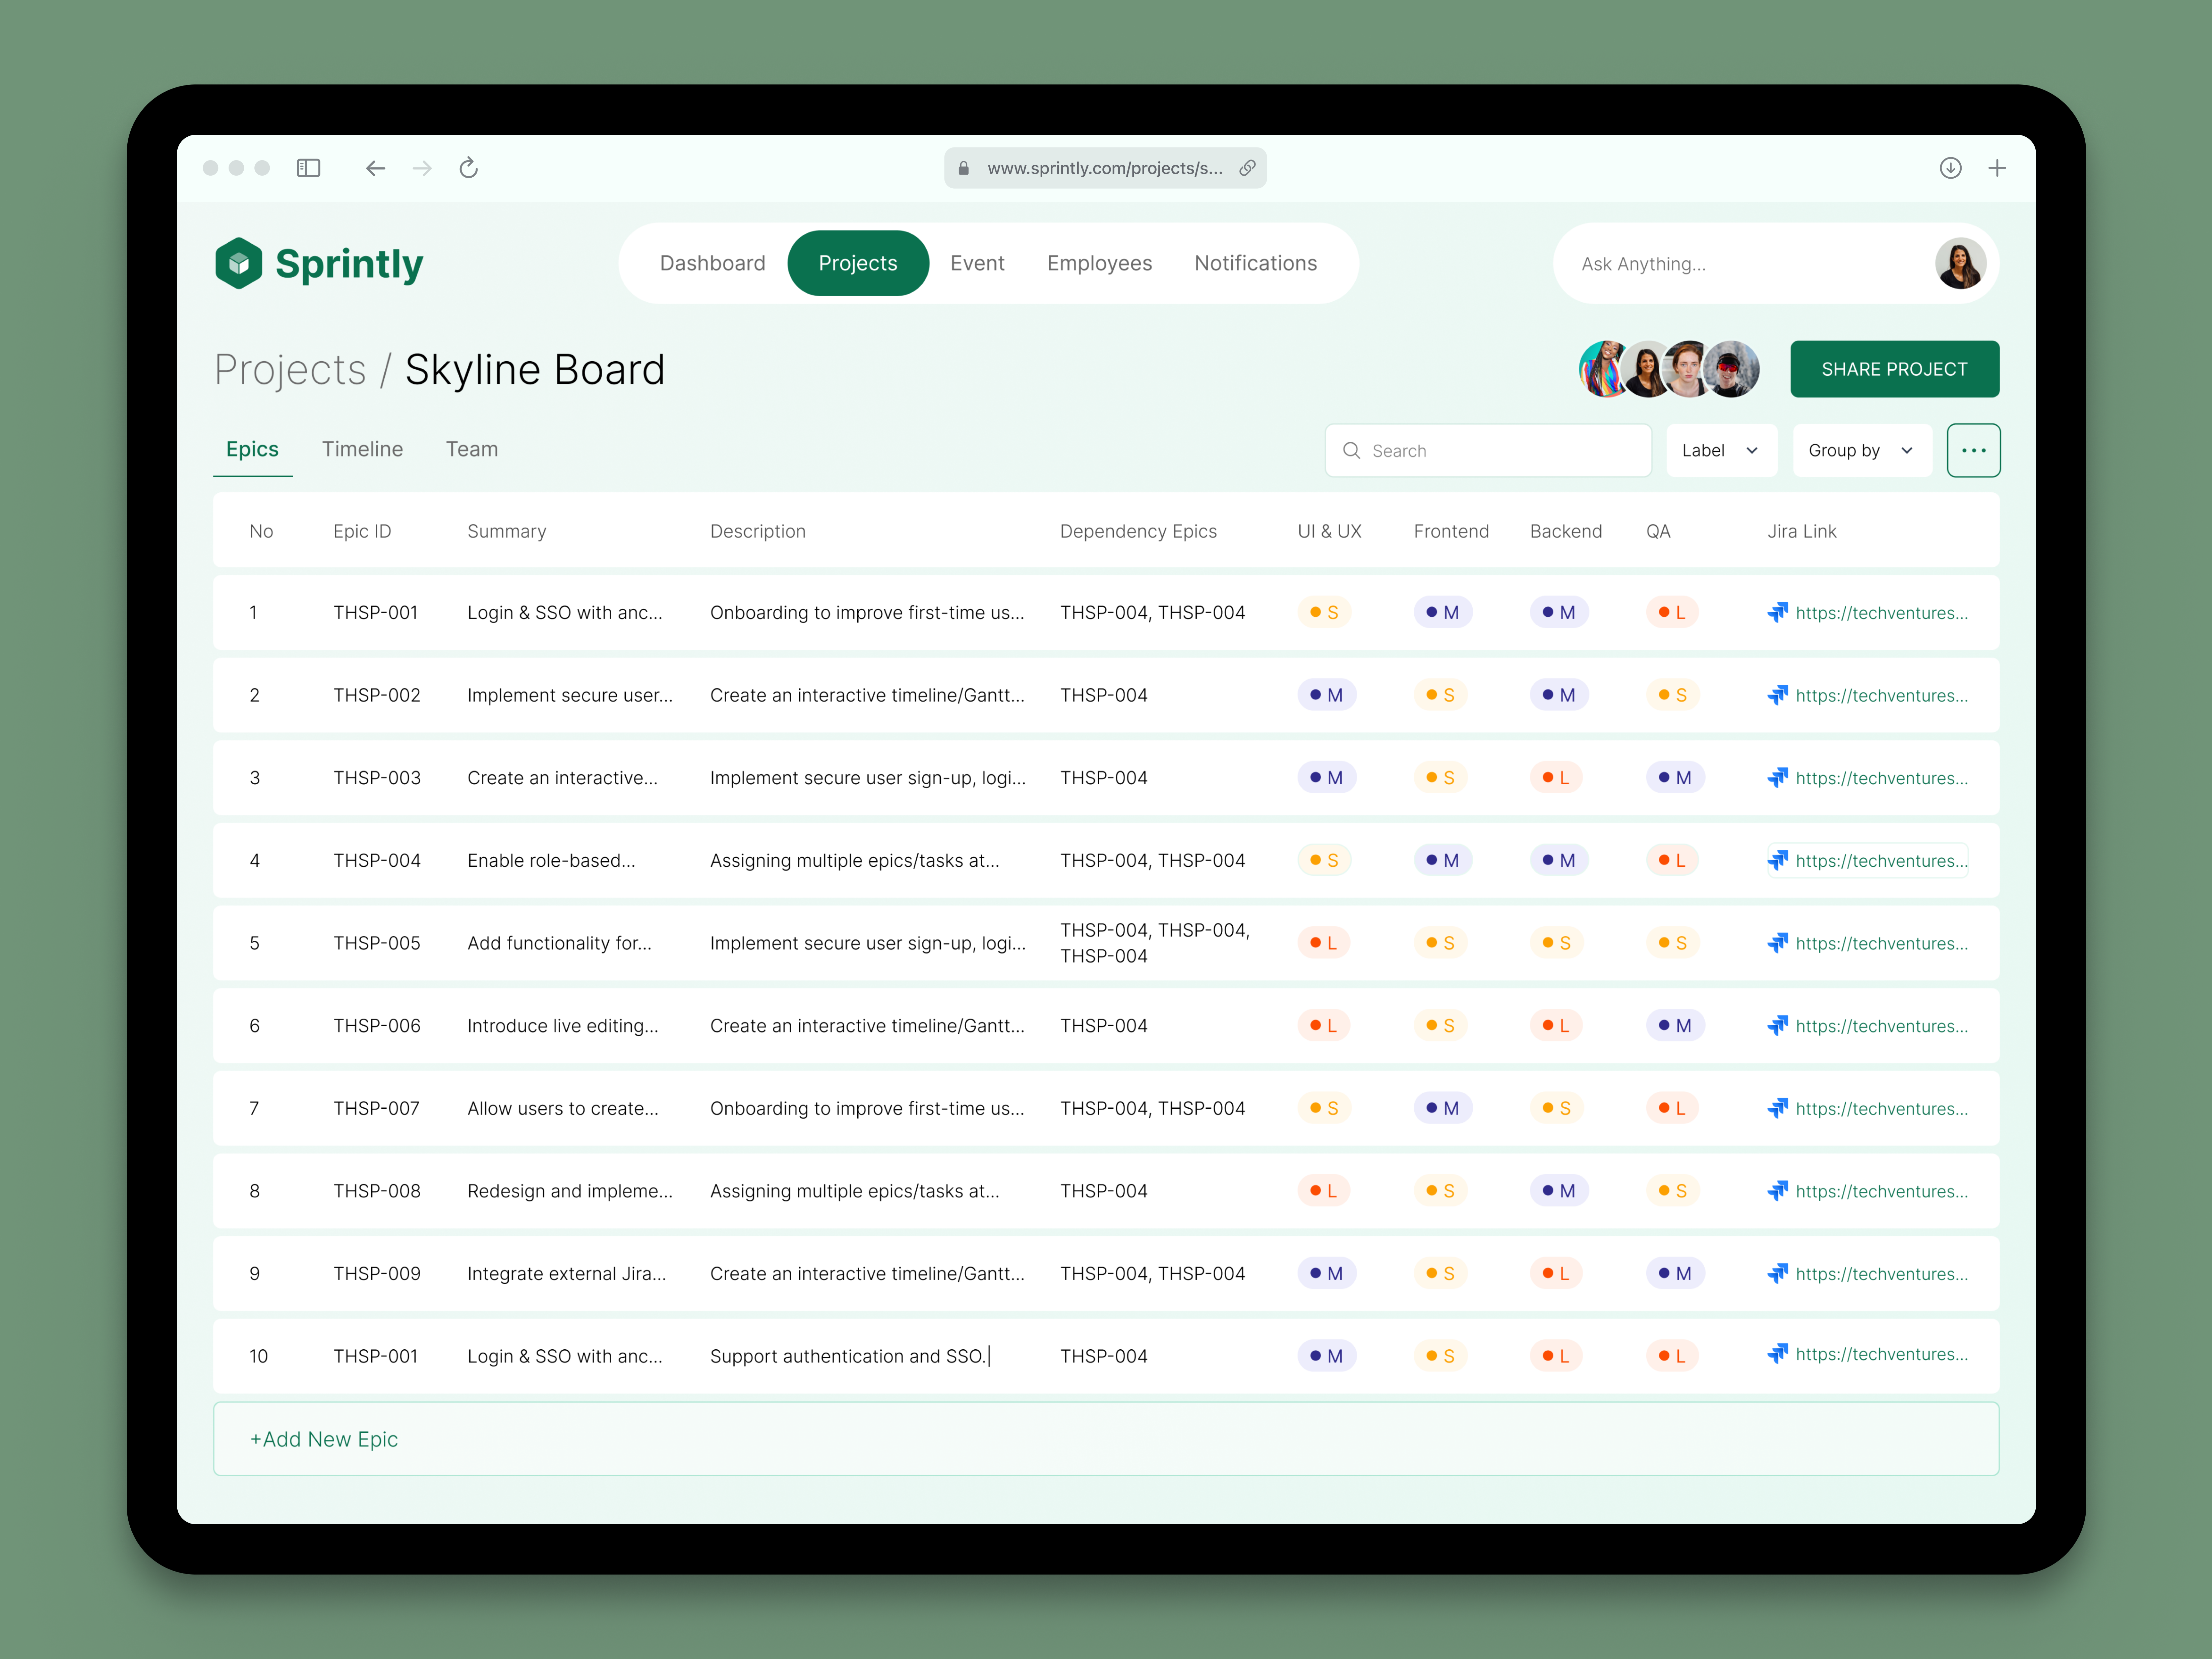Reload the page using the browser refresh icon
This screenshot has height=1659, width=2212.
[468, 168]
